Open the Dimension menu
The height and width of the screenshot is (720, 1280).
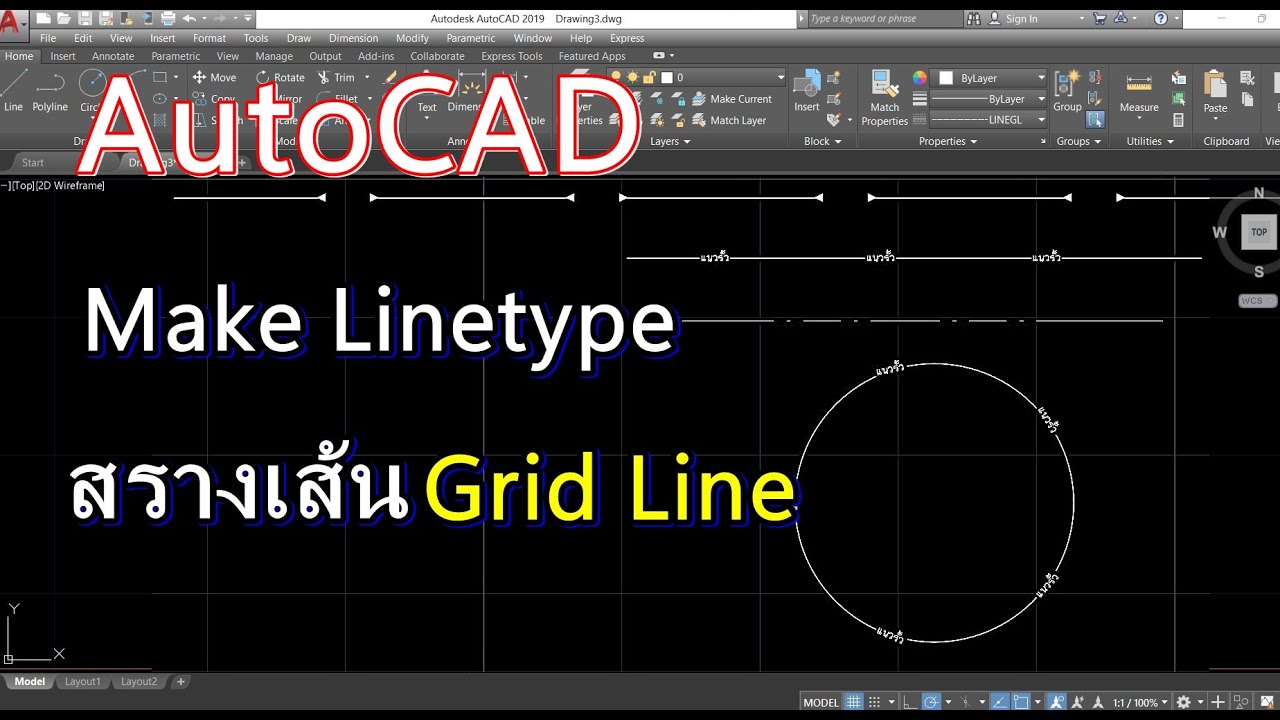pos(353,38)
